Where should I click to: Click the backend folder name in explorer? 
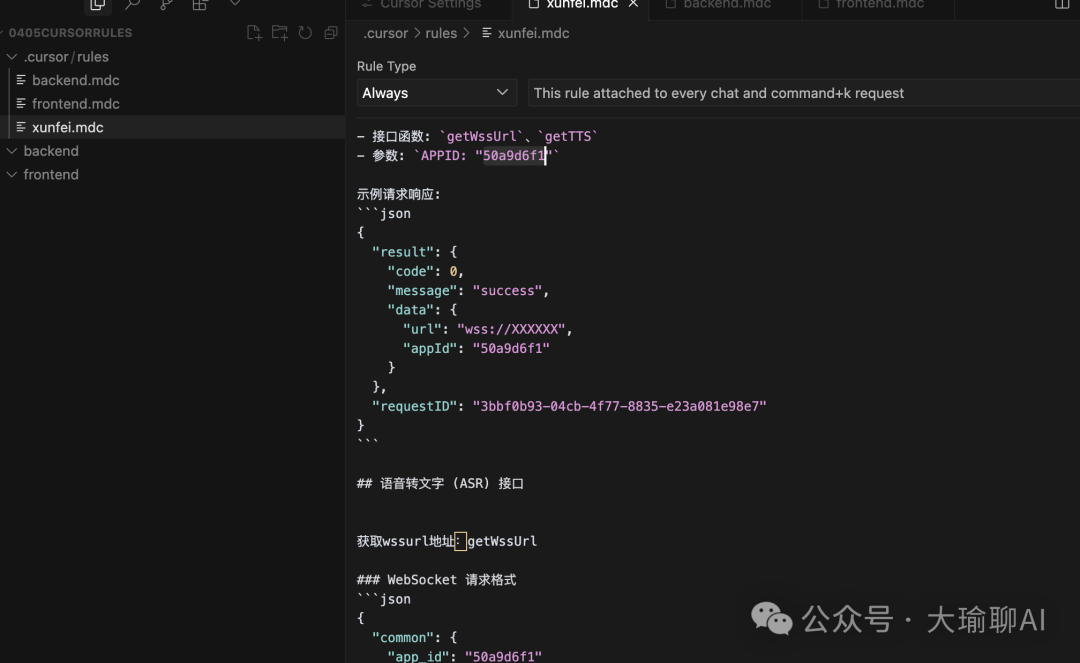(51, 151)
